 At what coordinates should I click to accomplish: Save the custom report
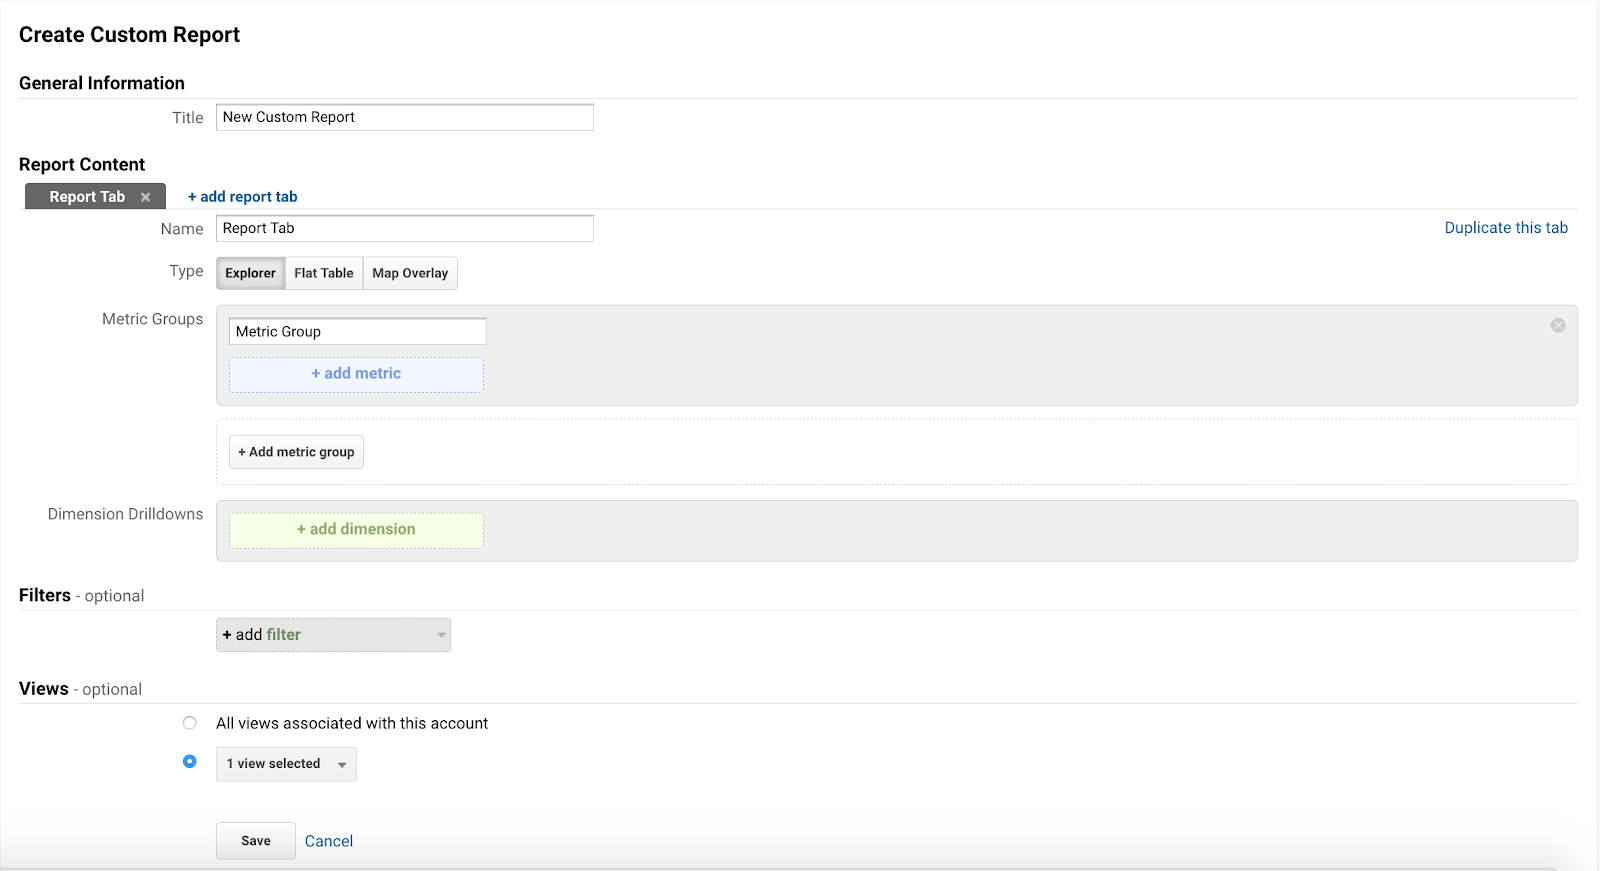(x=256, y=841)
